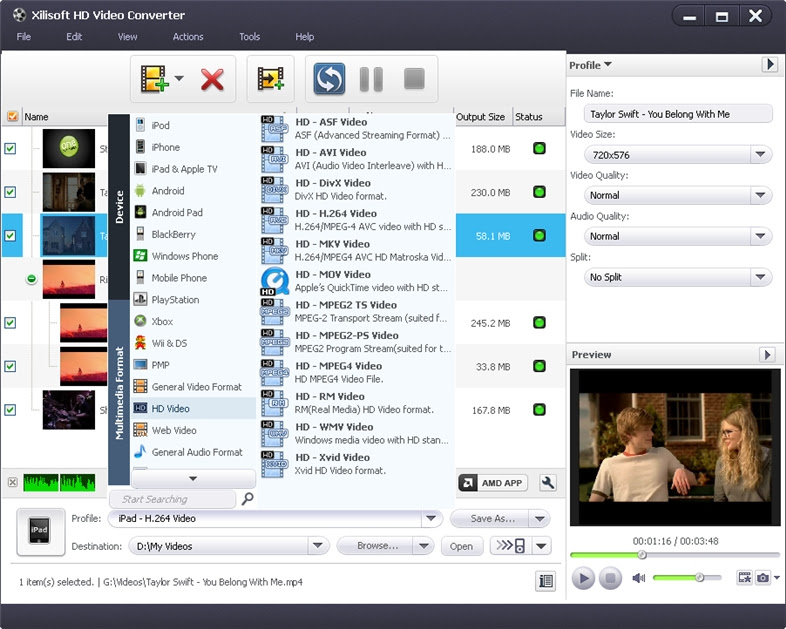The image size is (786, 629).
Task: Expand the Profile combo box arrow
Action: click(x=431, y=518)
